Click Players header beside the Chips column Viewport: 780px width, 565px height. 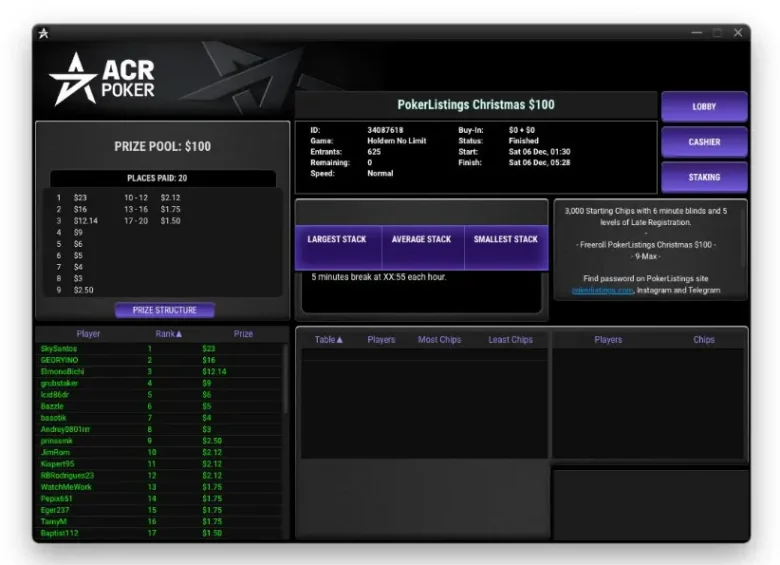(x=608, y=340)
